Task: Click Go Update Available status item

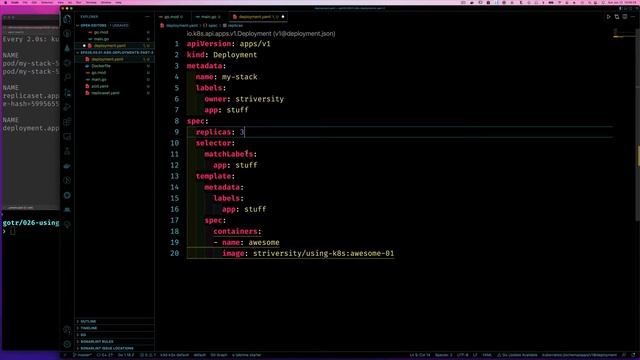Action: pyautogui.click(x=517, y=355)
